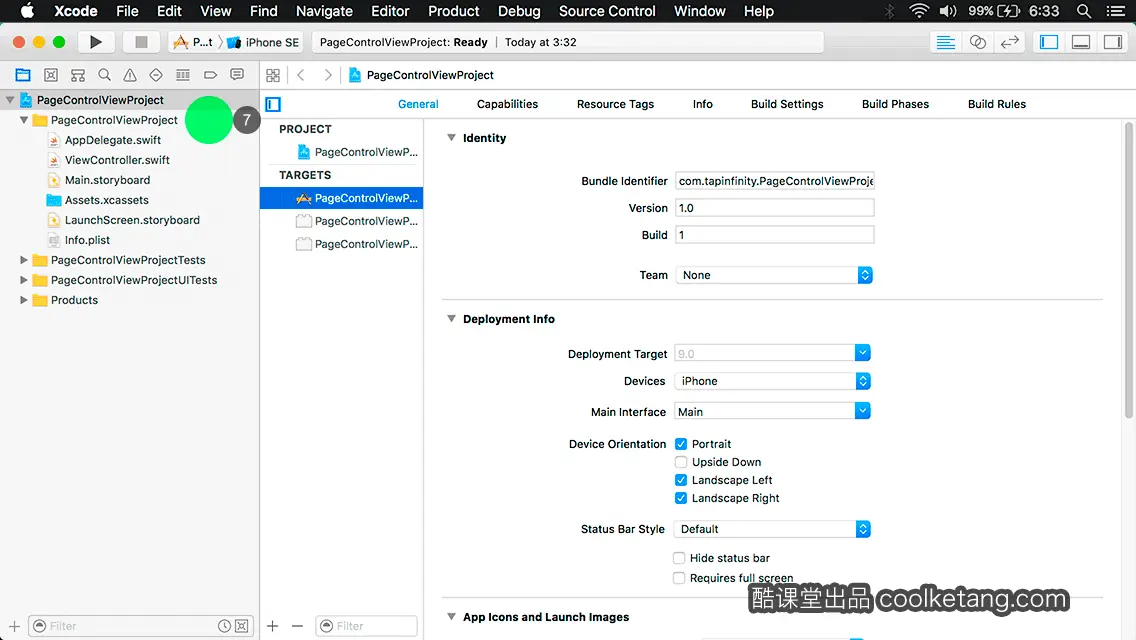Open the Issue navigator warning icon

click(130, 75)
